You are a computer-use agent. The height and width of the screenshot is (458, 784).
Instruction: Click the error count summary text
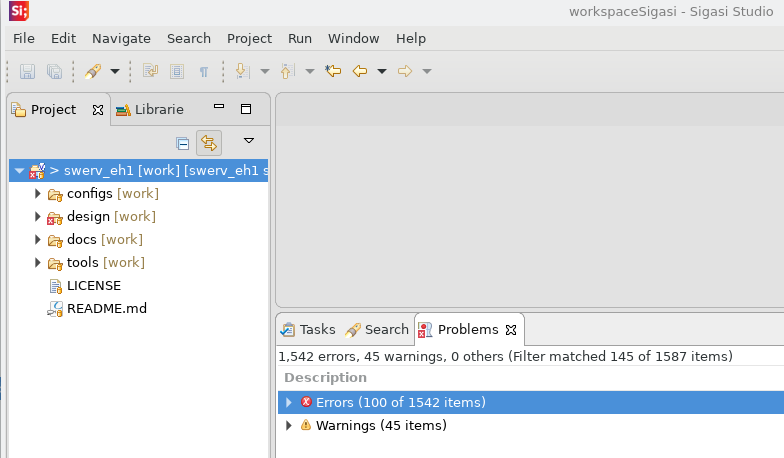point(506,356)
